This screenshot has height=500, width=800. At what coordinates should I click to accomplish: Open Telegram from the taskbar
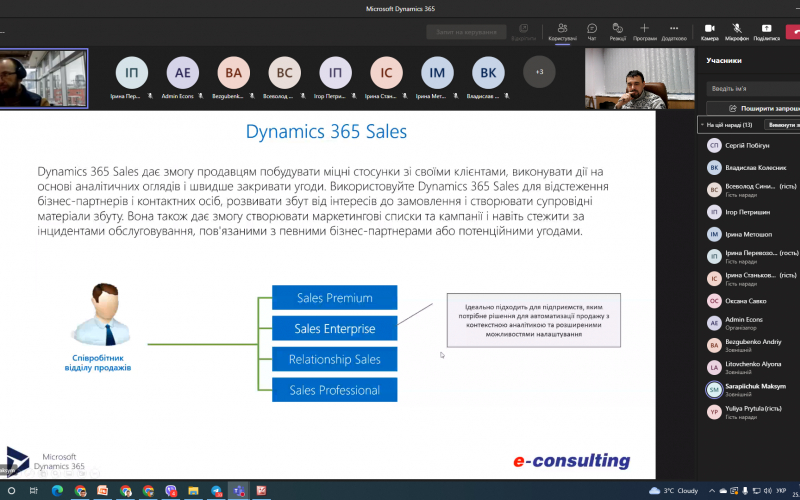[216, 491]
